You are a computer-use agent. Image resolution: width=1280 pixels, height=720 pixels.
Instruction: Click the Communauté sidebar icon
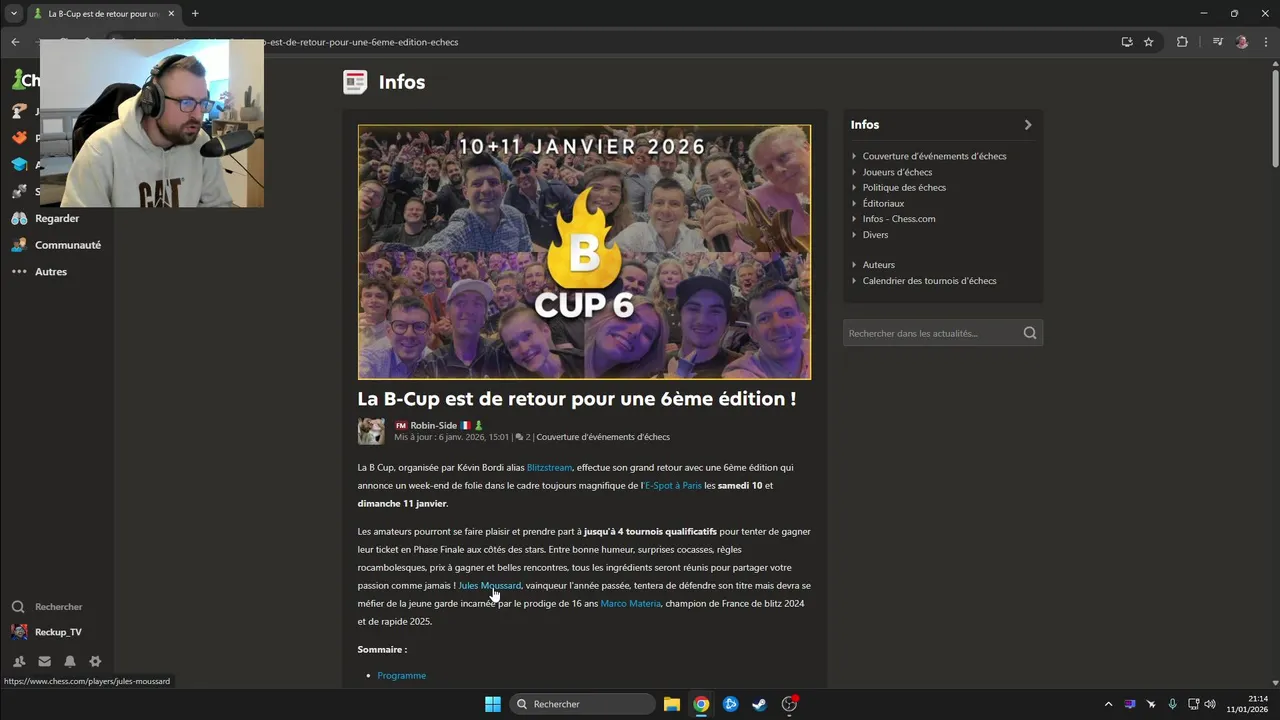[19, 245]
